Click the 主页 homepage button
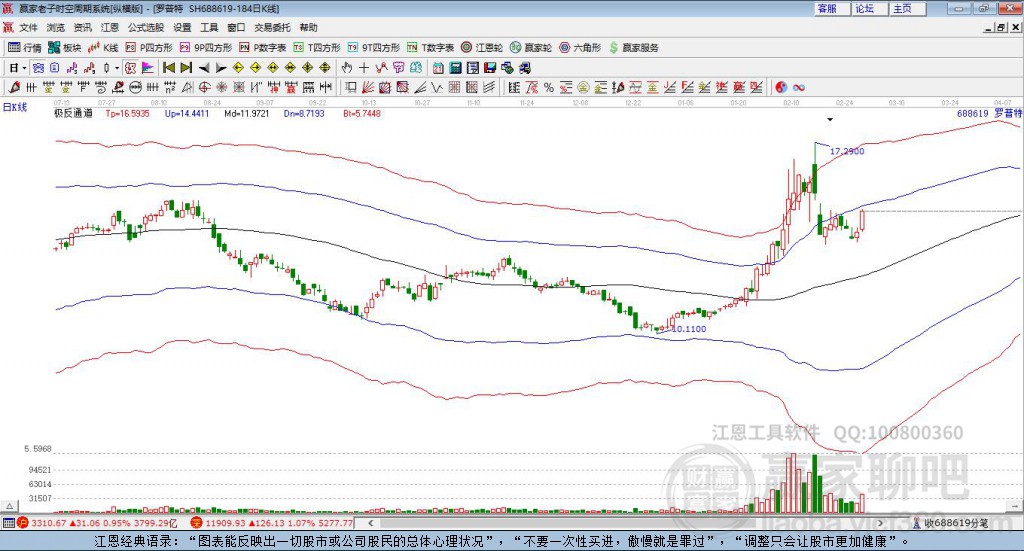 tap(906, 8)
